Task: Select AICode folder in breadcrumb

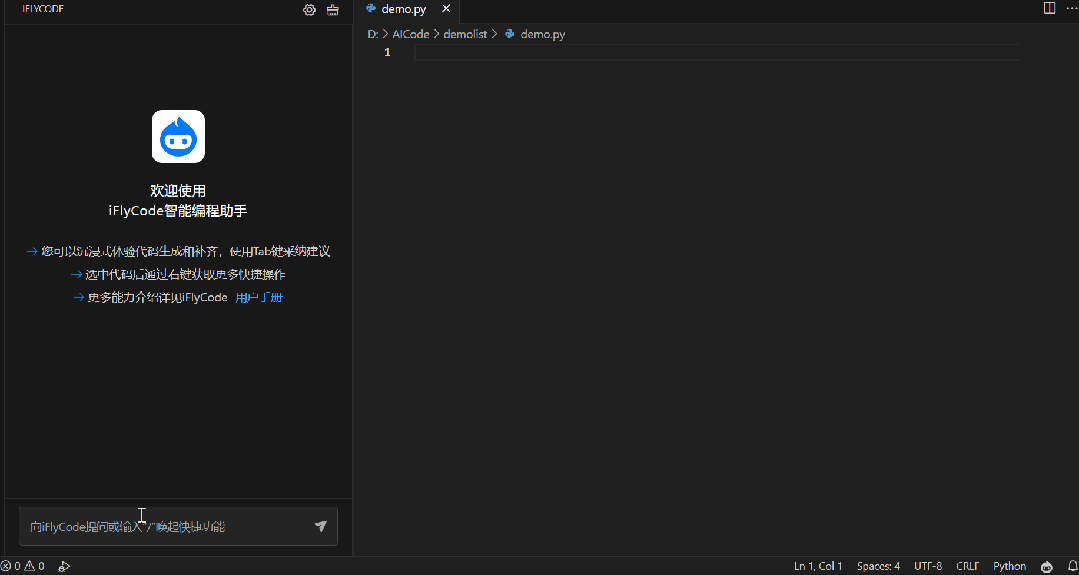Action: [411, 34]
